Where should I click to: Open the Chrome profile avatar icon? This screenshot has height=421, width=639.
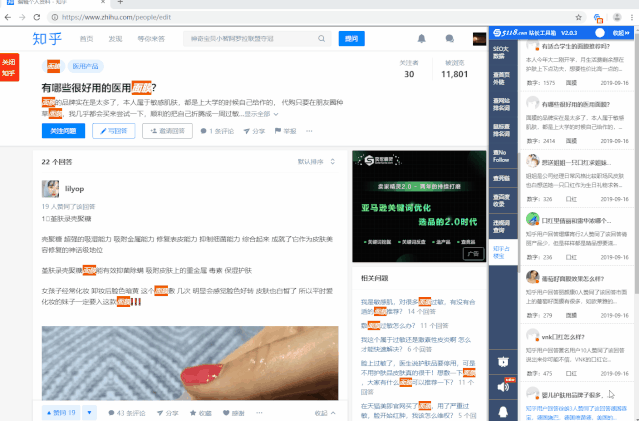click(x=617, y=17)
